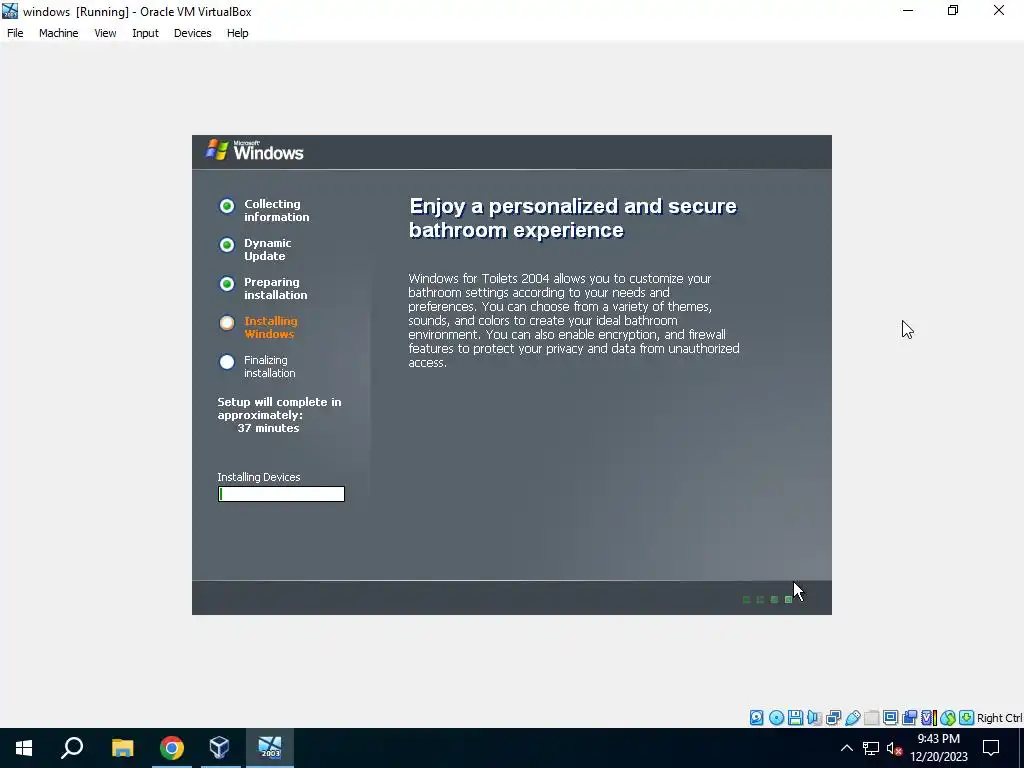Switch to VirtualBox Manager cube taskbar icon
Screen dimensions: 1024x768
(x=219, y=748)
